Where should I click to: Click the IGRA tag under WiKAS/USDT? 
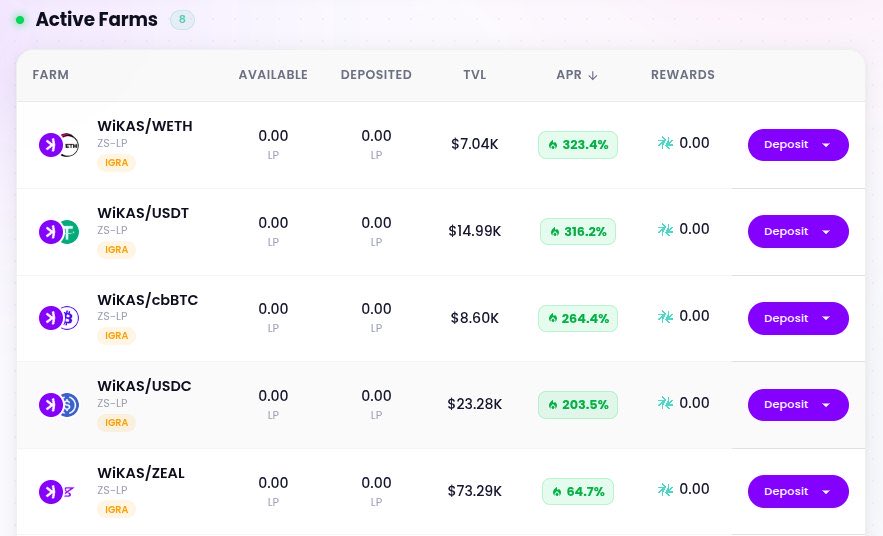117,249
